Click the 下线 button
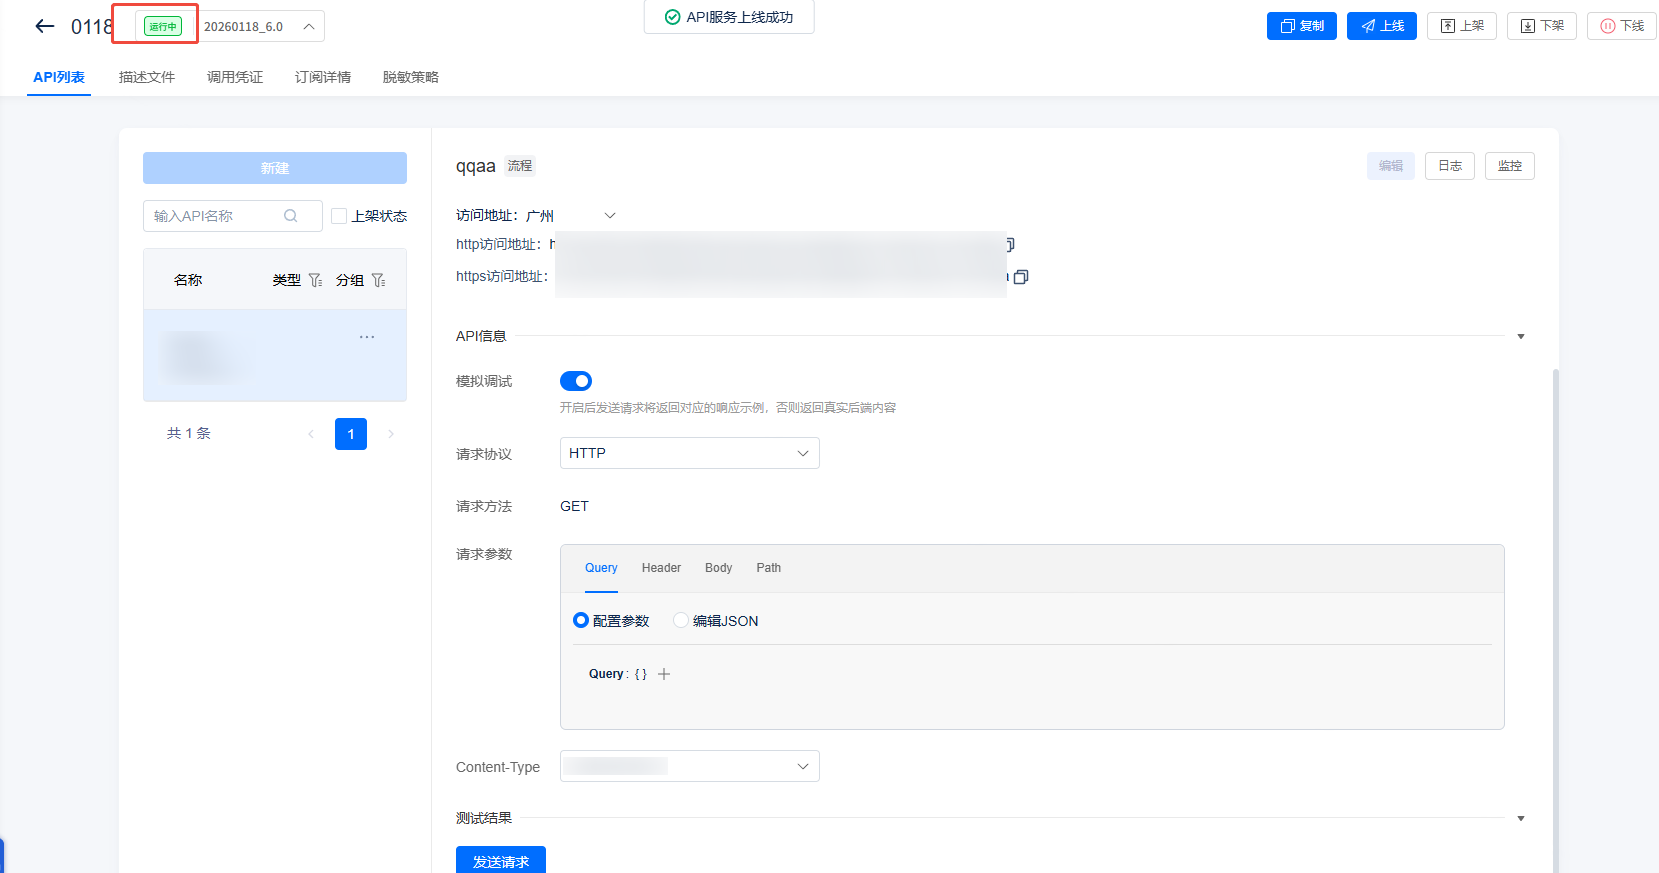Image resolution: width=1659 pixels, height=873 pixels. tap(1622, 26)
